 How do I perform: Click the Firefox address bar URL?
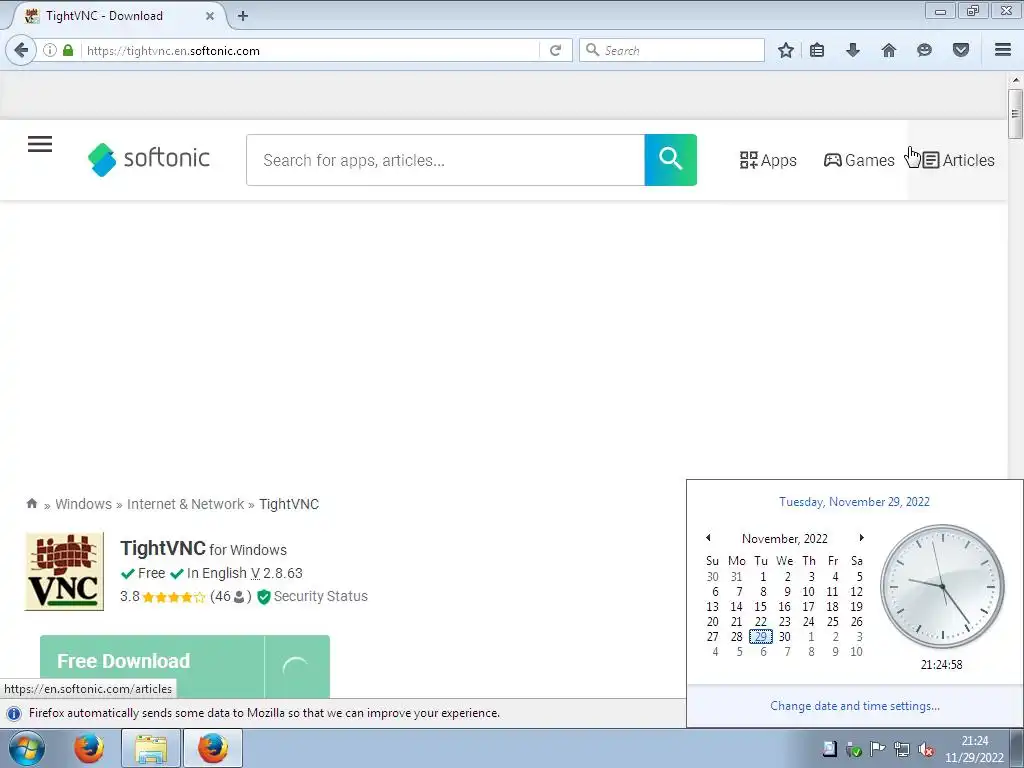(x=310, y=50)
